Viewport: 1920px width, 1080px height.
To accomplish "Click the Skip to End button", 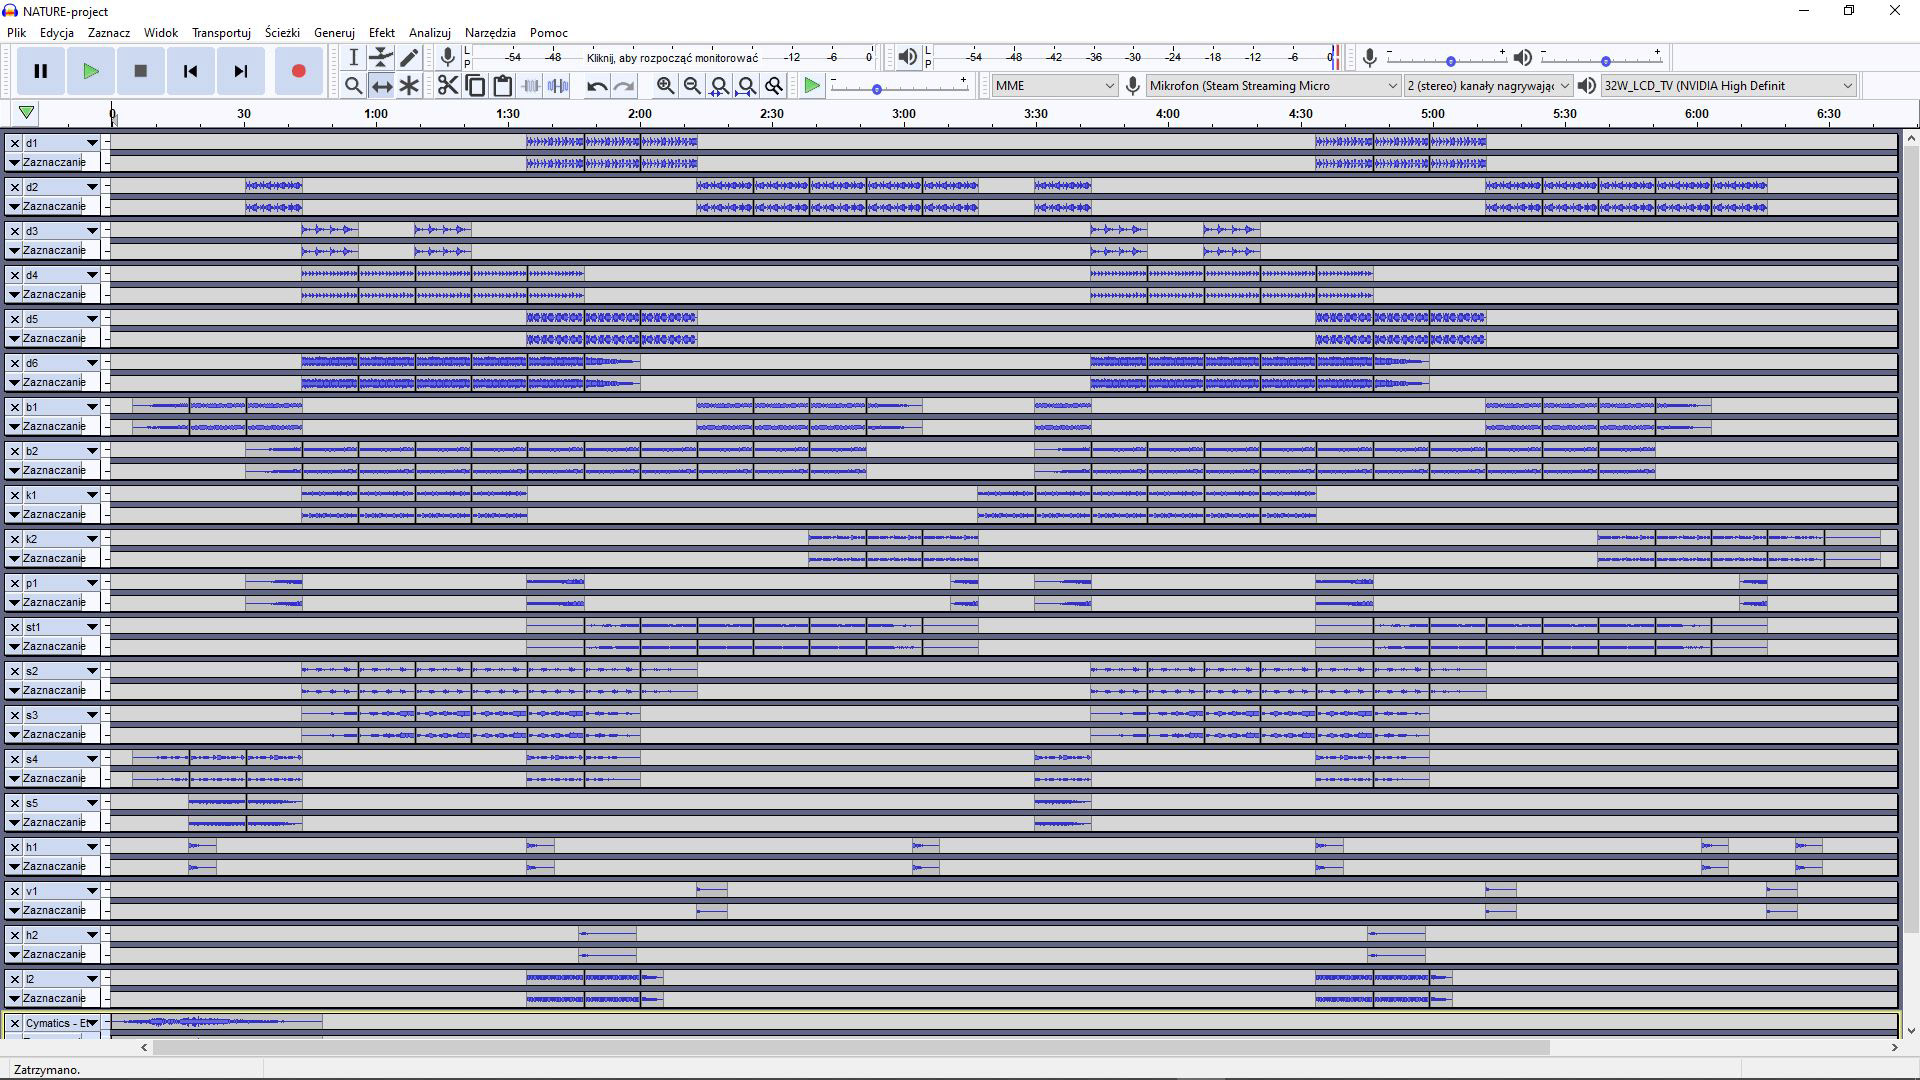I will pos(240,71).
